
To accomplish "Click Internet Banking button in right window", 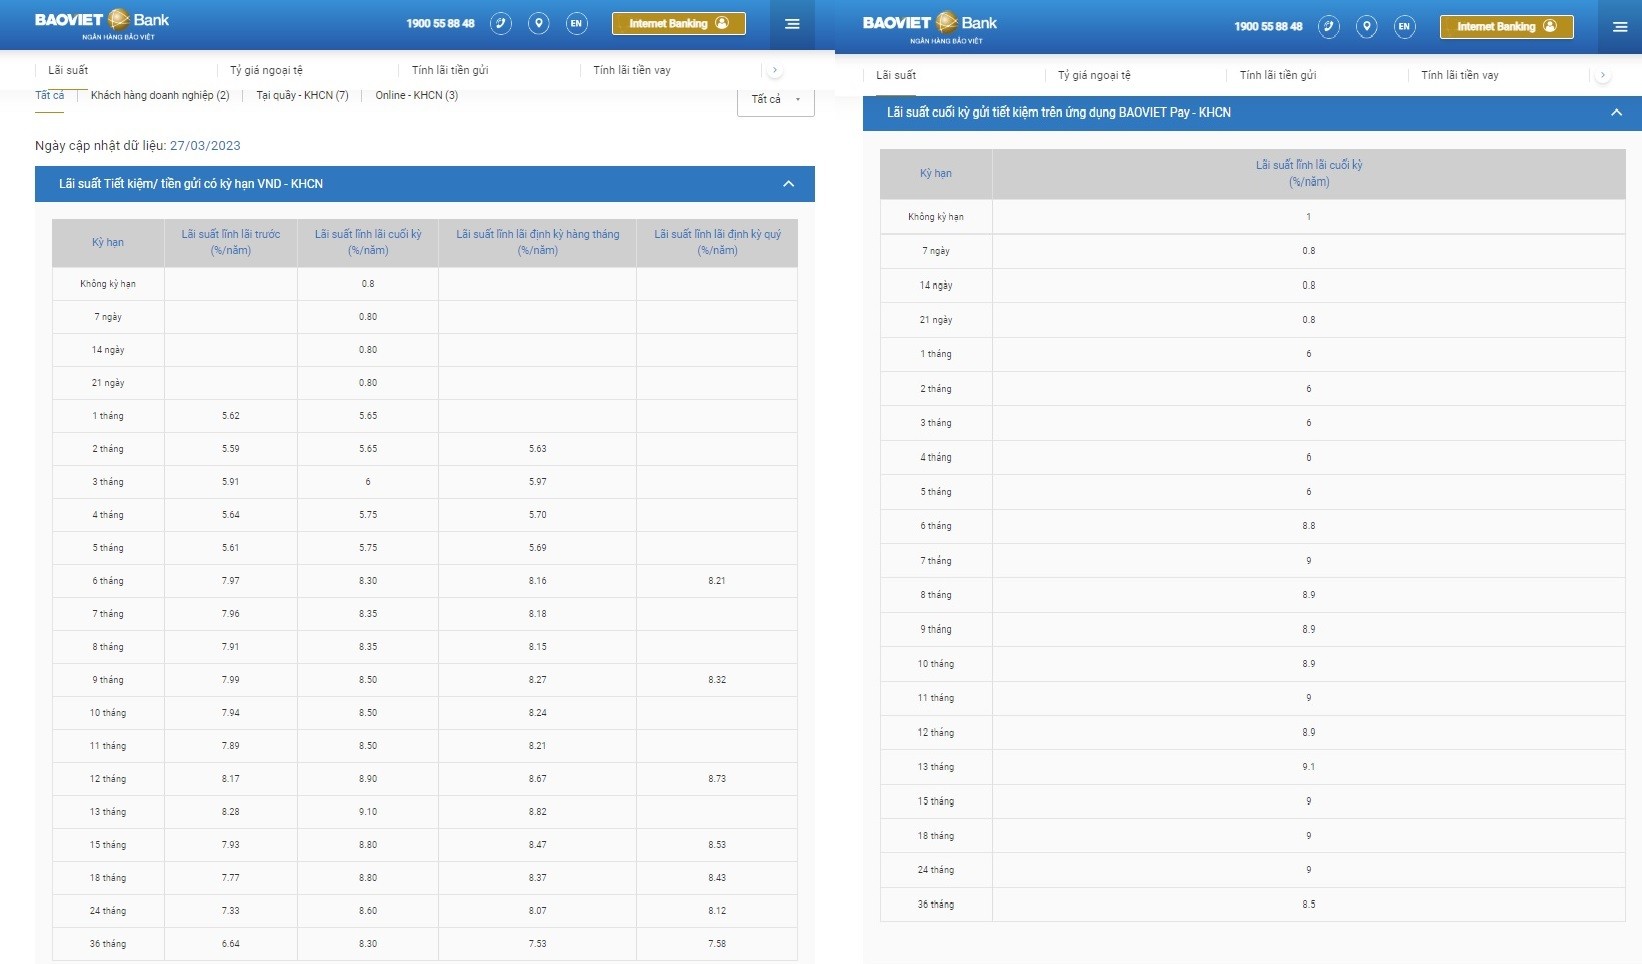I will pyautogui.click(x=1506, y=27).
